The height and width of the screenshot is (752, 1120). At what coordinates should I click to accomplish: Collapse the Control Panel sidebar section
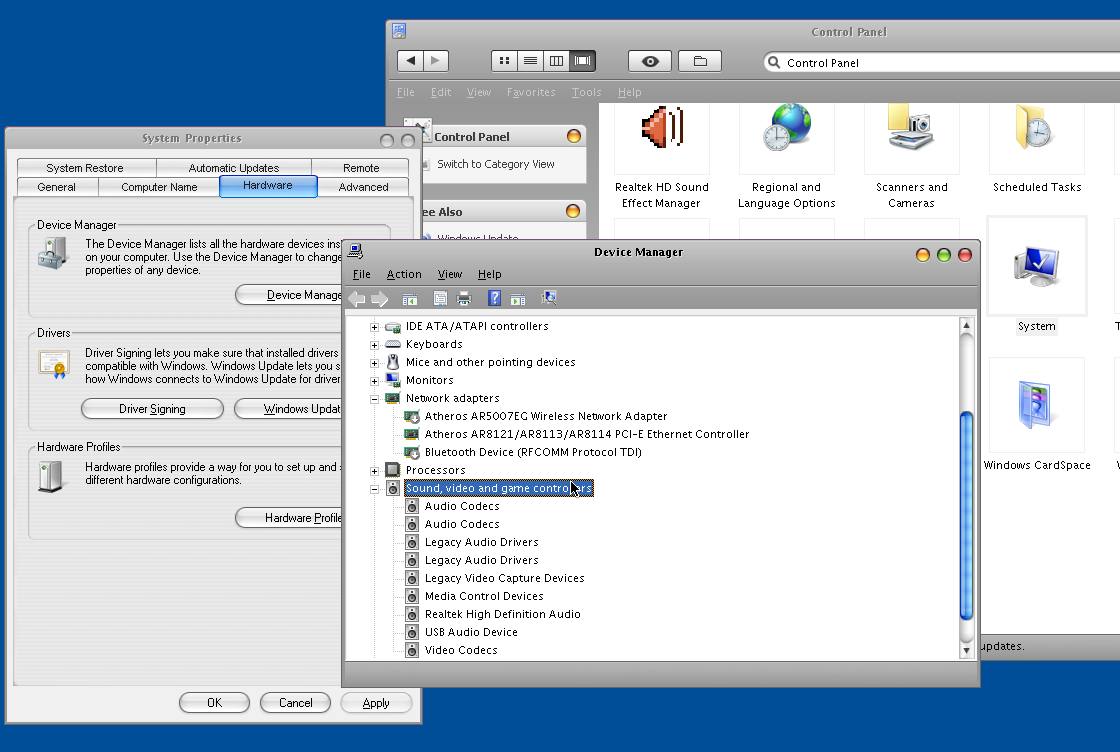point(574,136)
